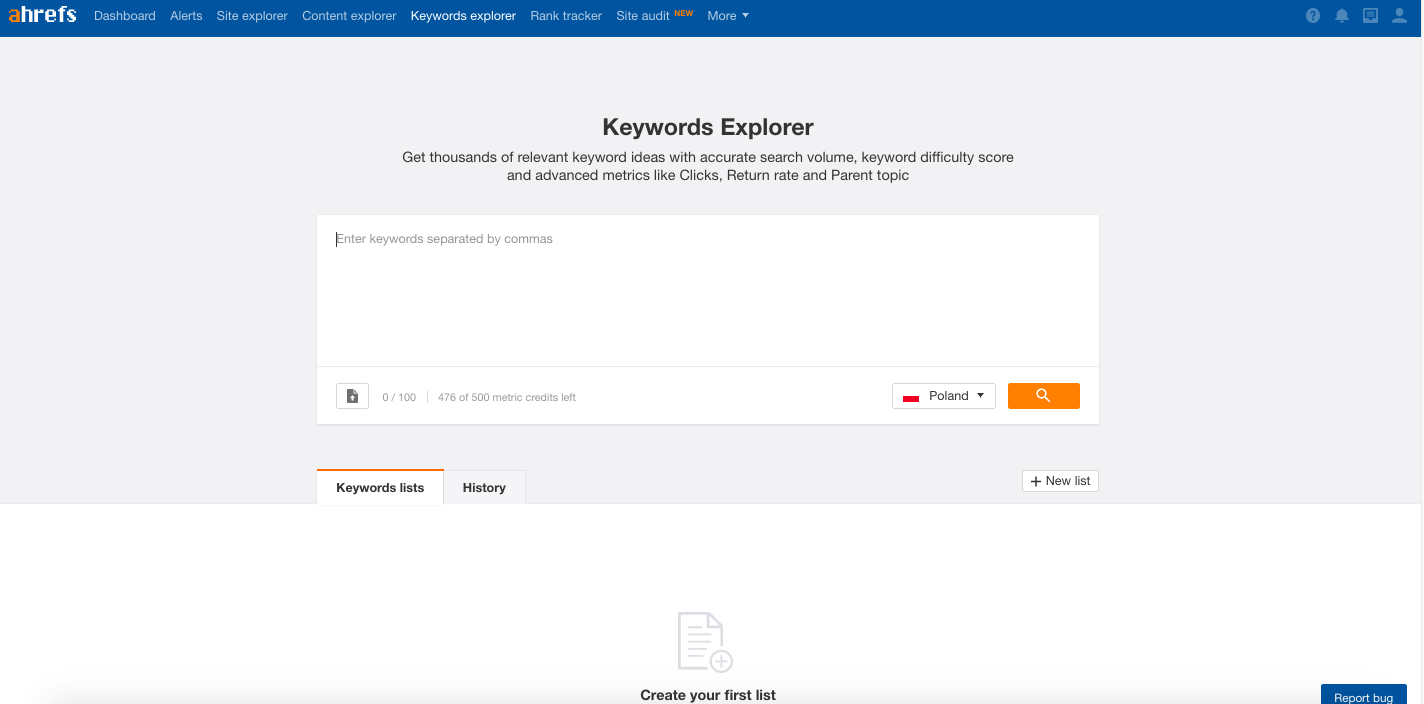Open Rank tracker
Viewport: 1424px width, 704px height.
point(566,16)
